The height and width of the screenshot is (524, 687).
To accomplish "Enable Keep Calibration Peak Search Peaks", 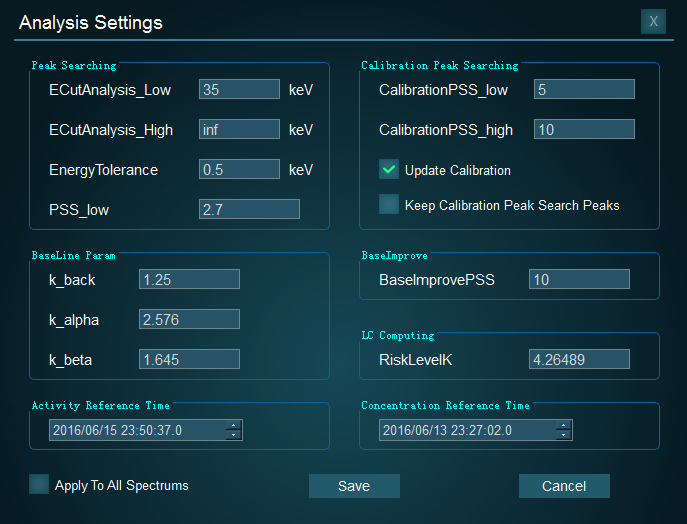I will point(389,204).
